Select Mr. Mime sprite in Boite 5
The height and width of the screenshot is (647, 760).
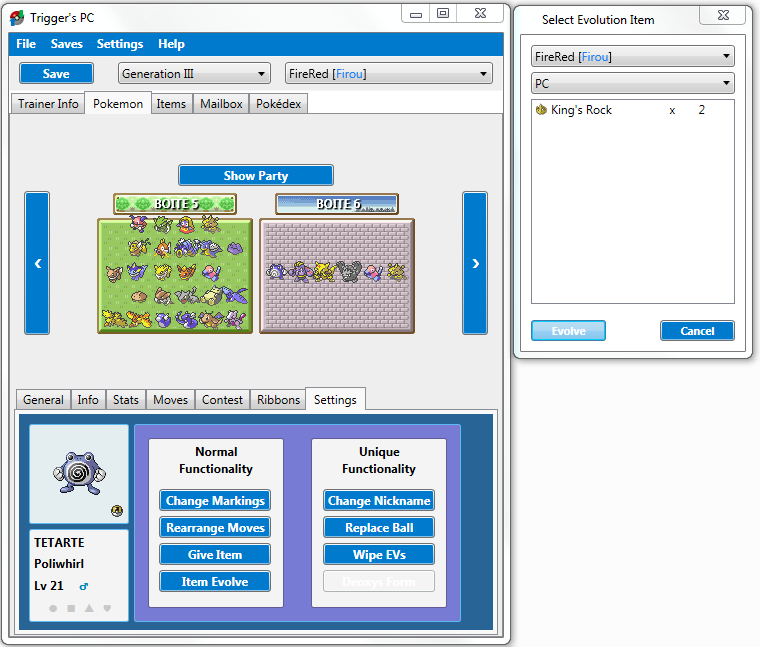[139, 223]
